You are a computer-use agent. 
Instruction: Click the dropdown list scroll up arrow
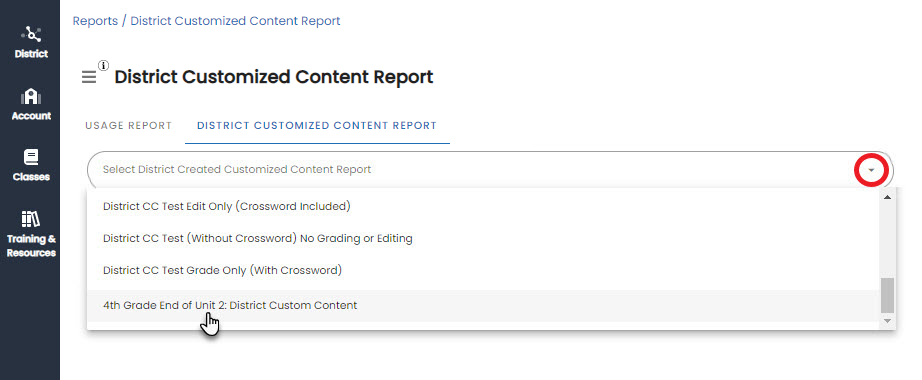click(887, 197)
